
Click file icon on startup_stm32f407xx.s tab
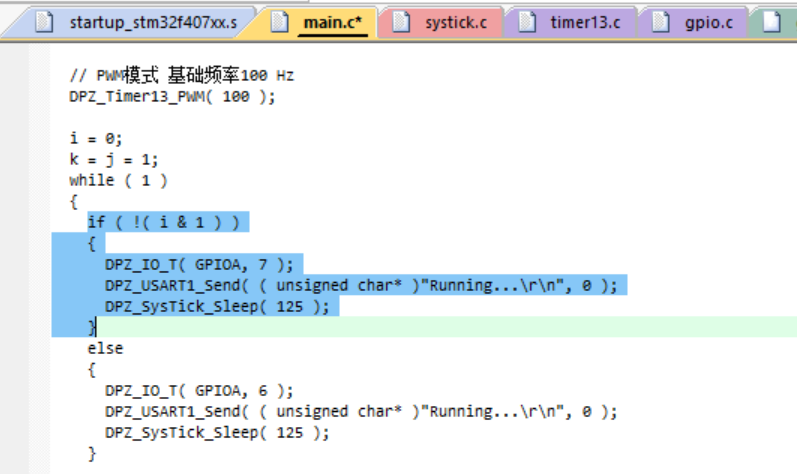point(44,22)
